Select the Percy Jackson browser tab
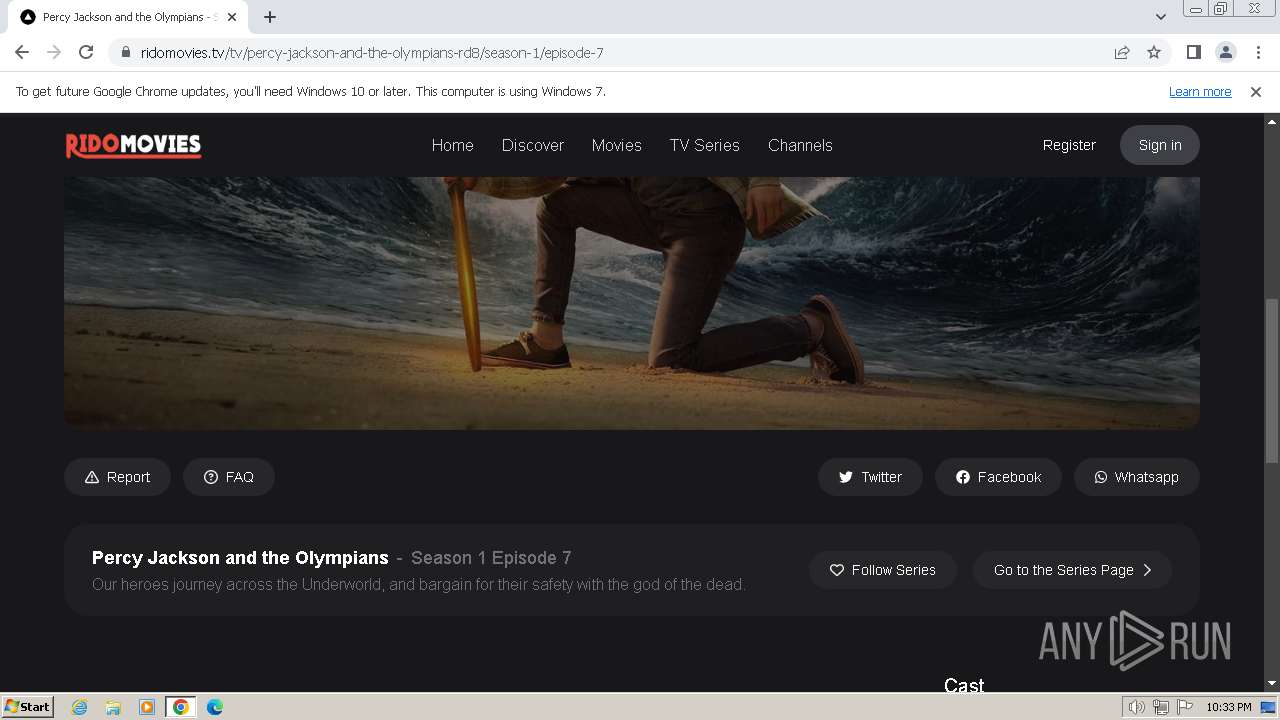The width and height of the screenshot is (1280, 720). [128, 17]
